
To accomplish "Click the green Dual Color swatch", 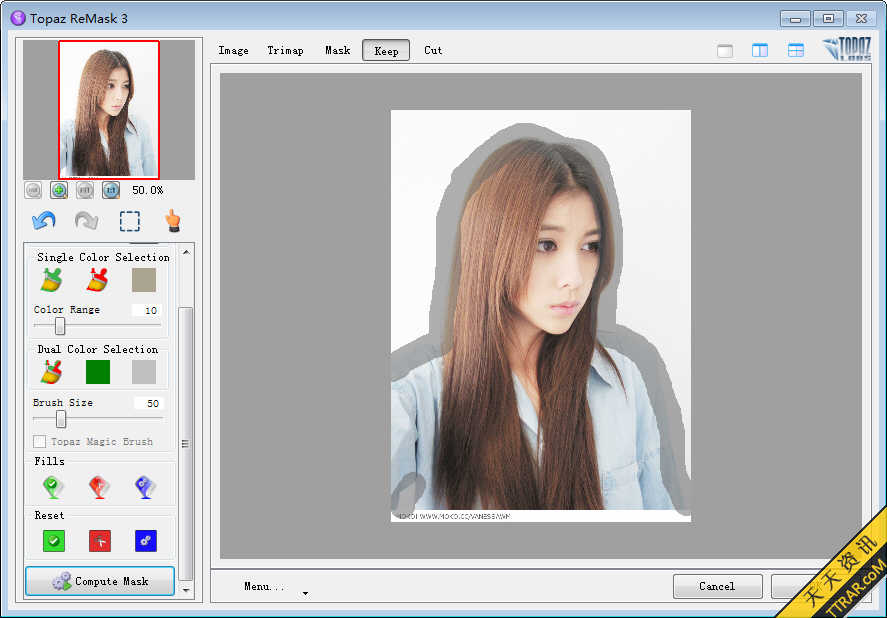I will click(98, 372).
